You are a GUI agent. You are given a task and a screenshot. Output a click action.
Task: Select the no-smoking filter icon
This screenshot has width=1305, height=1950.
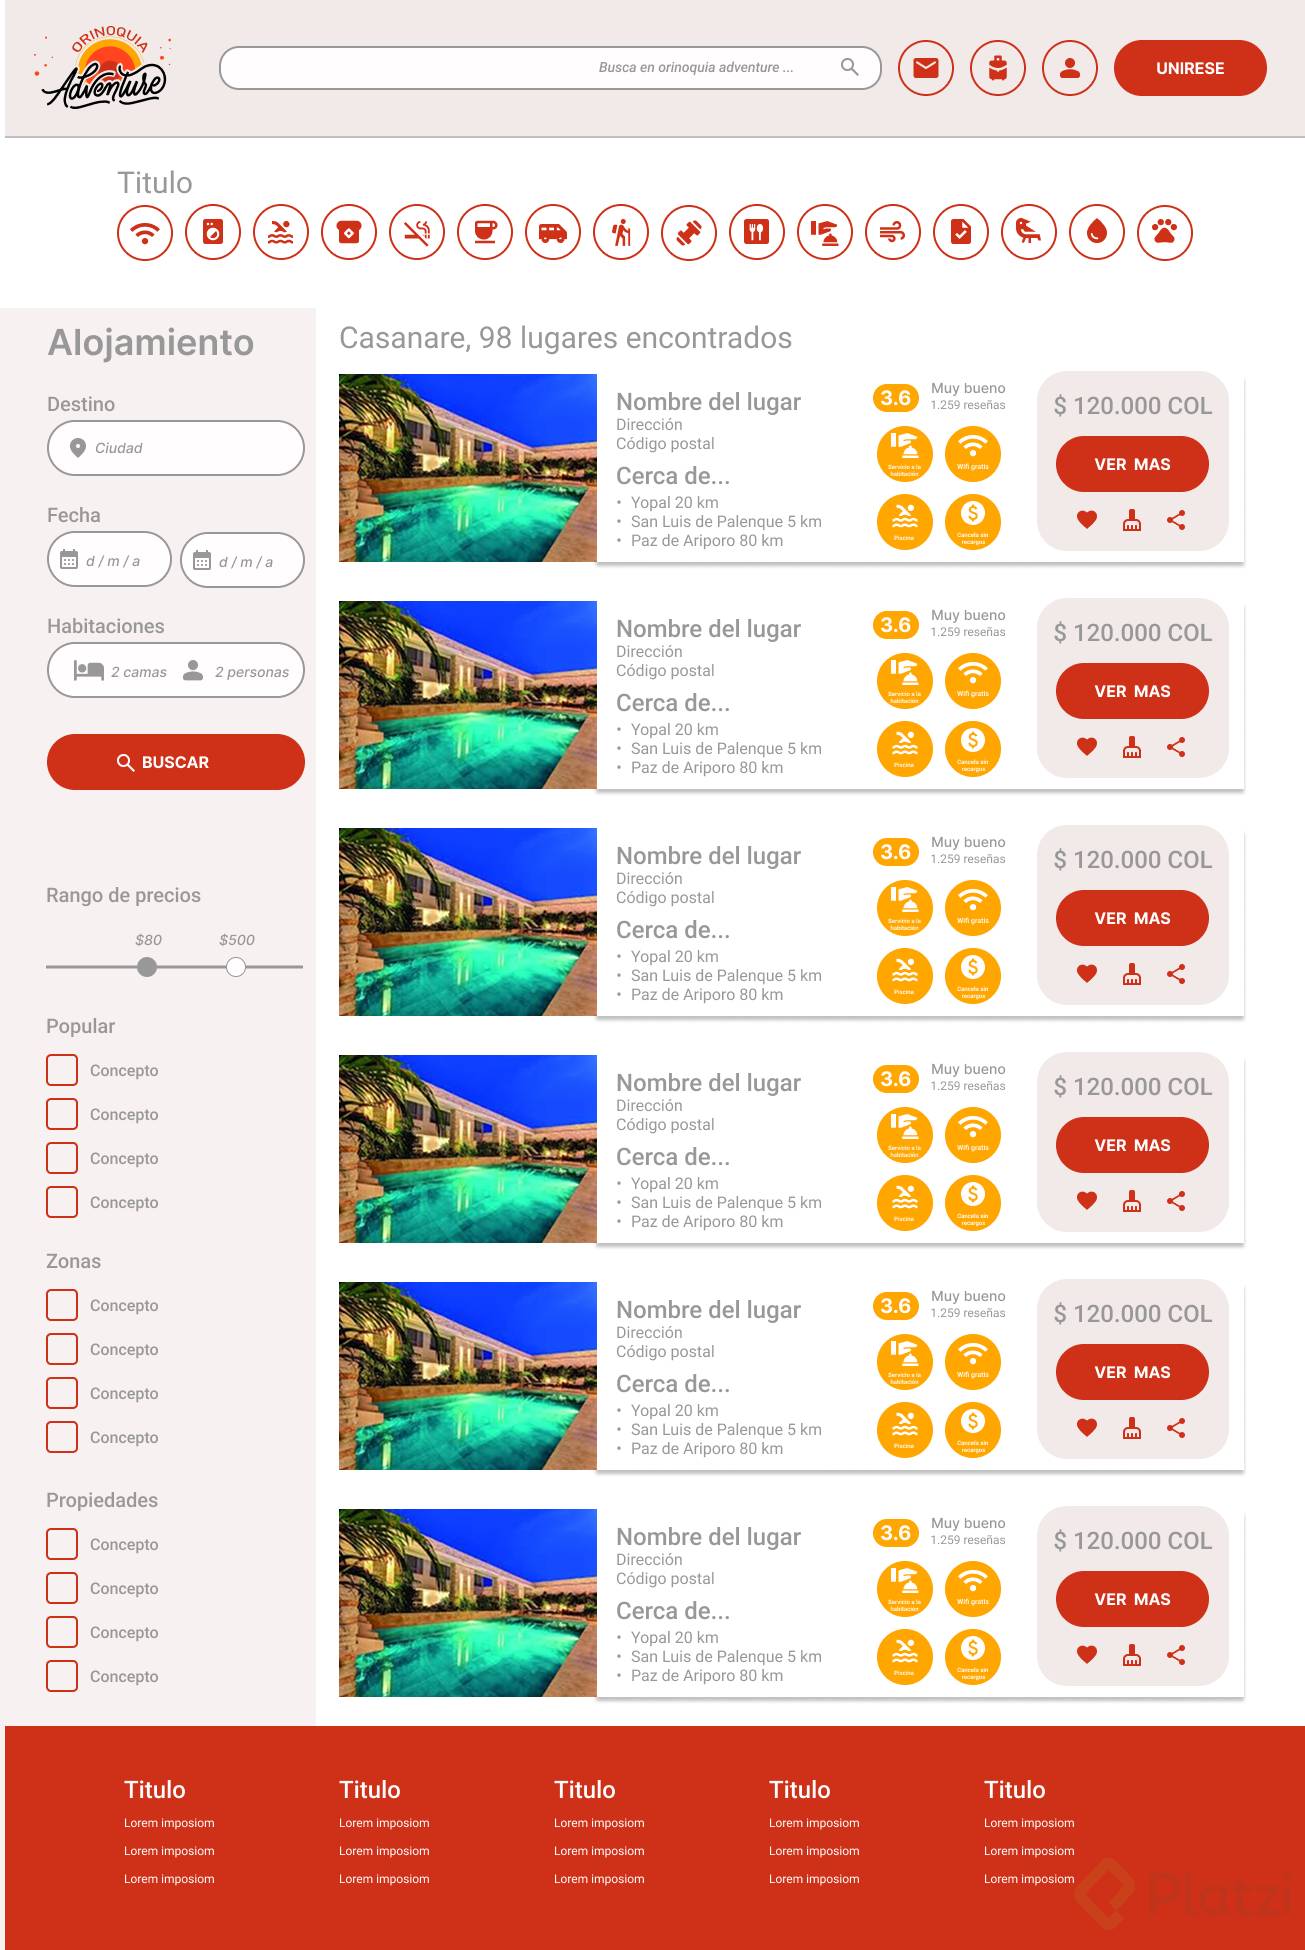417,233
